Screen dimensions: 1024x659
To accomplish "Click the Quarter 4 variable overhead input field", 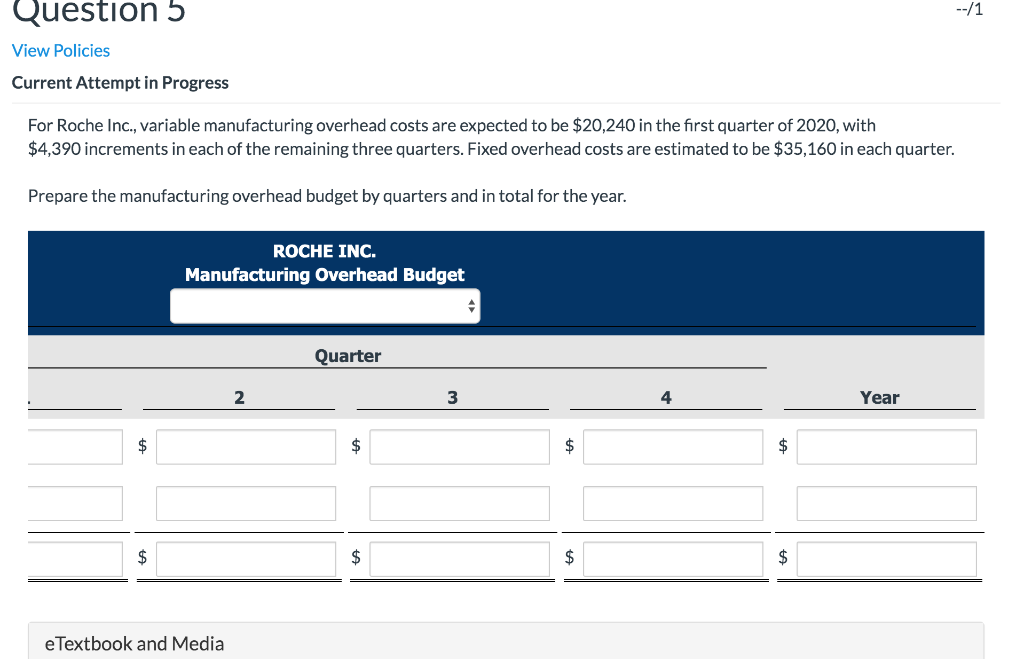I will click(672, 446).
